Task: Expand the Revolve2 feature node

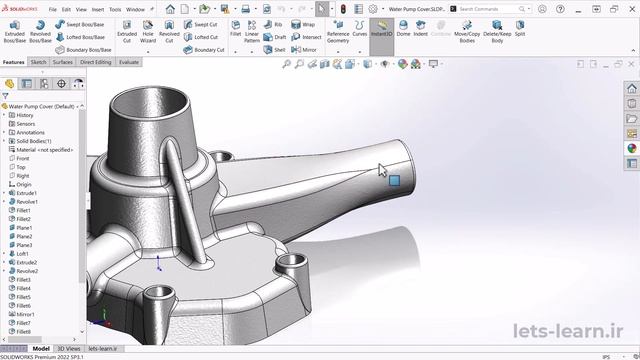Action: coord(4,271)
